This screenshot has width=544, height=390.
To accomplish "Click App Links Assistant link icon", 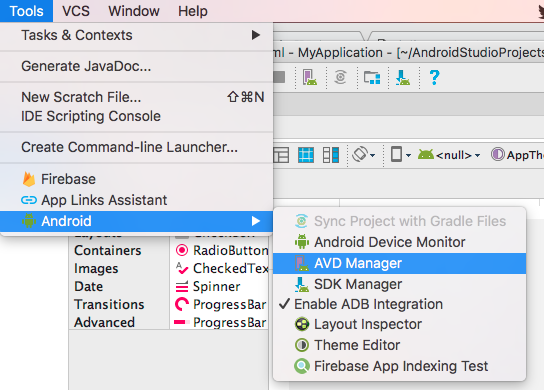I will pyautogui.click(x=29, y=200).
